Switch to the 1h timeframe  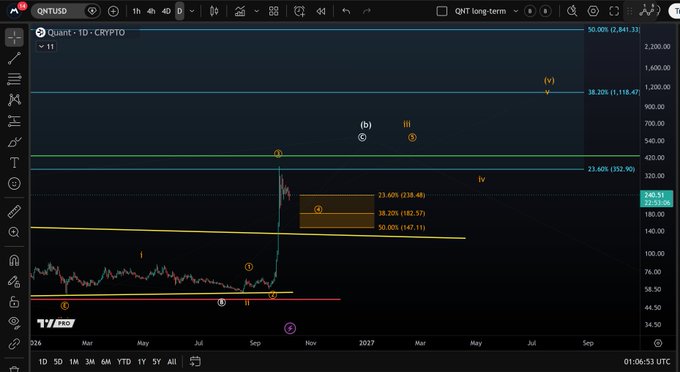[136, 11]
